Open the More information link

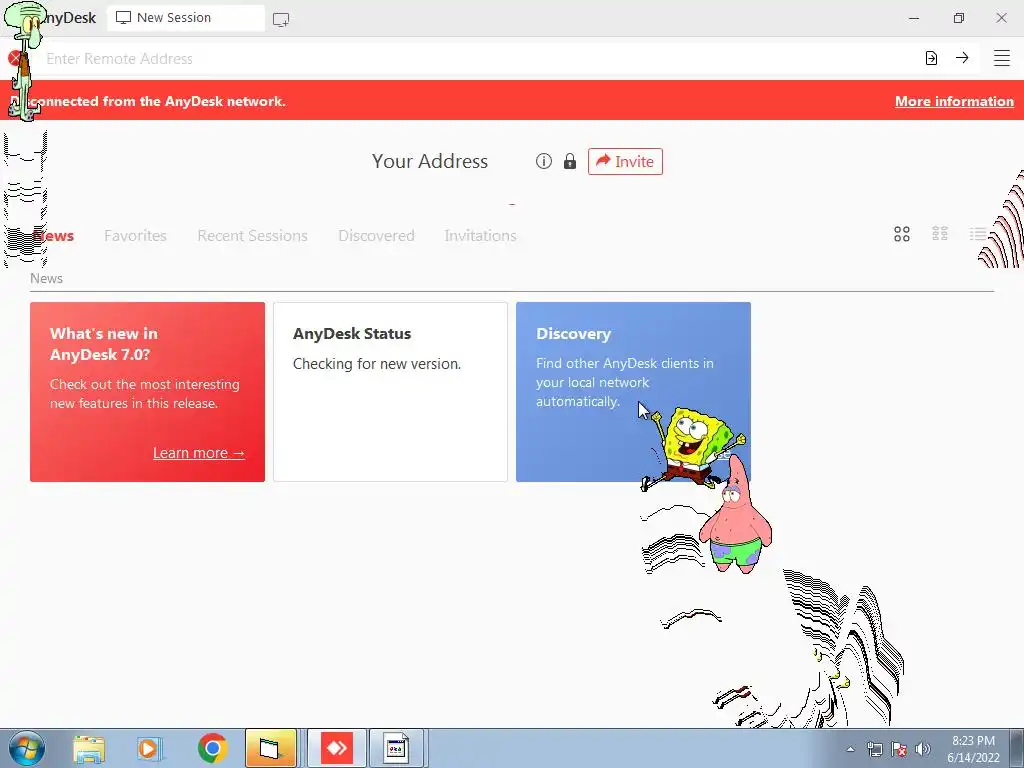tap(954, 101)
